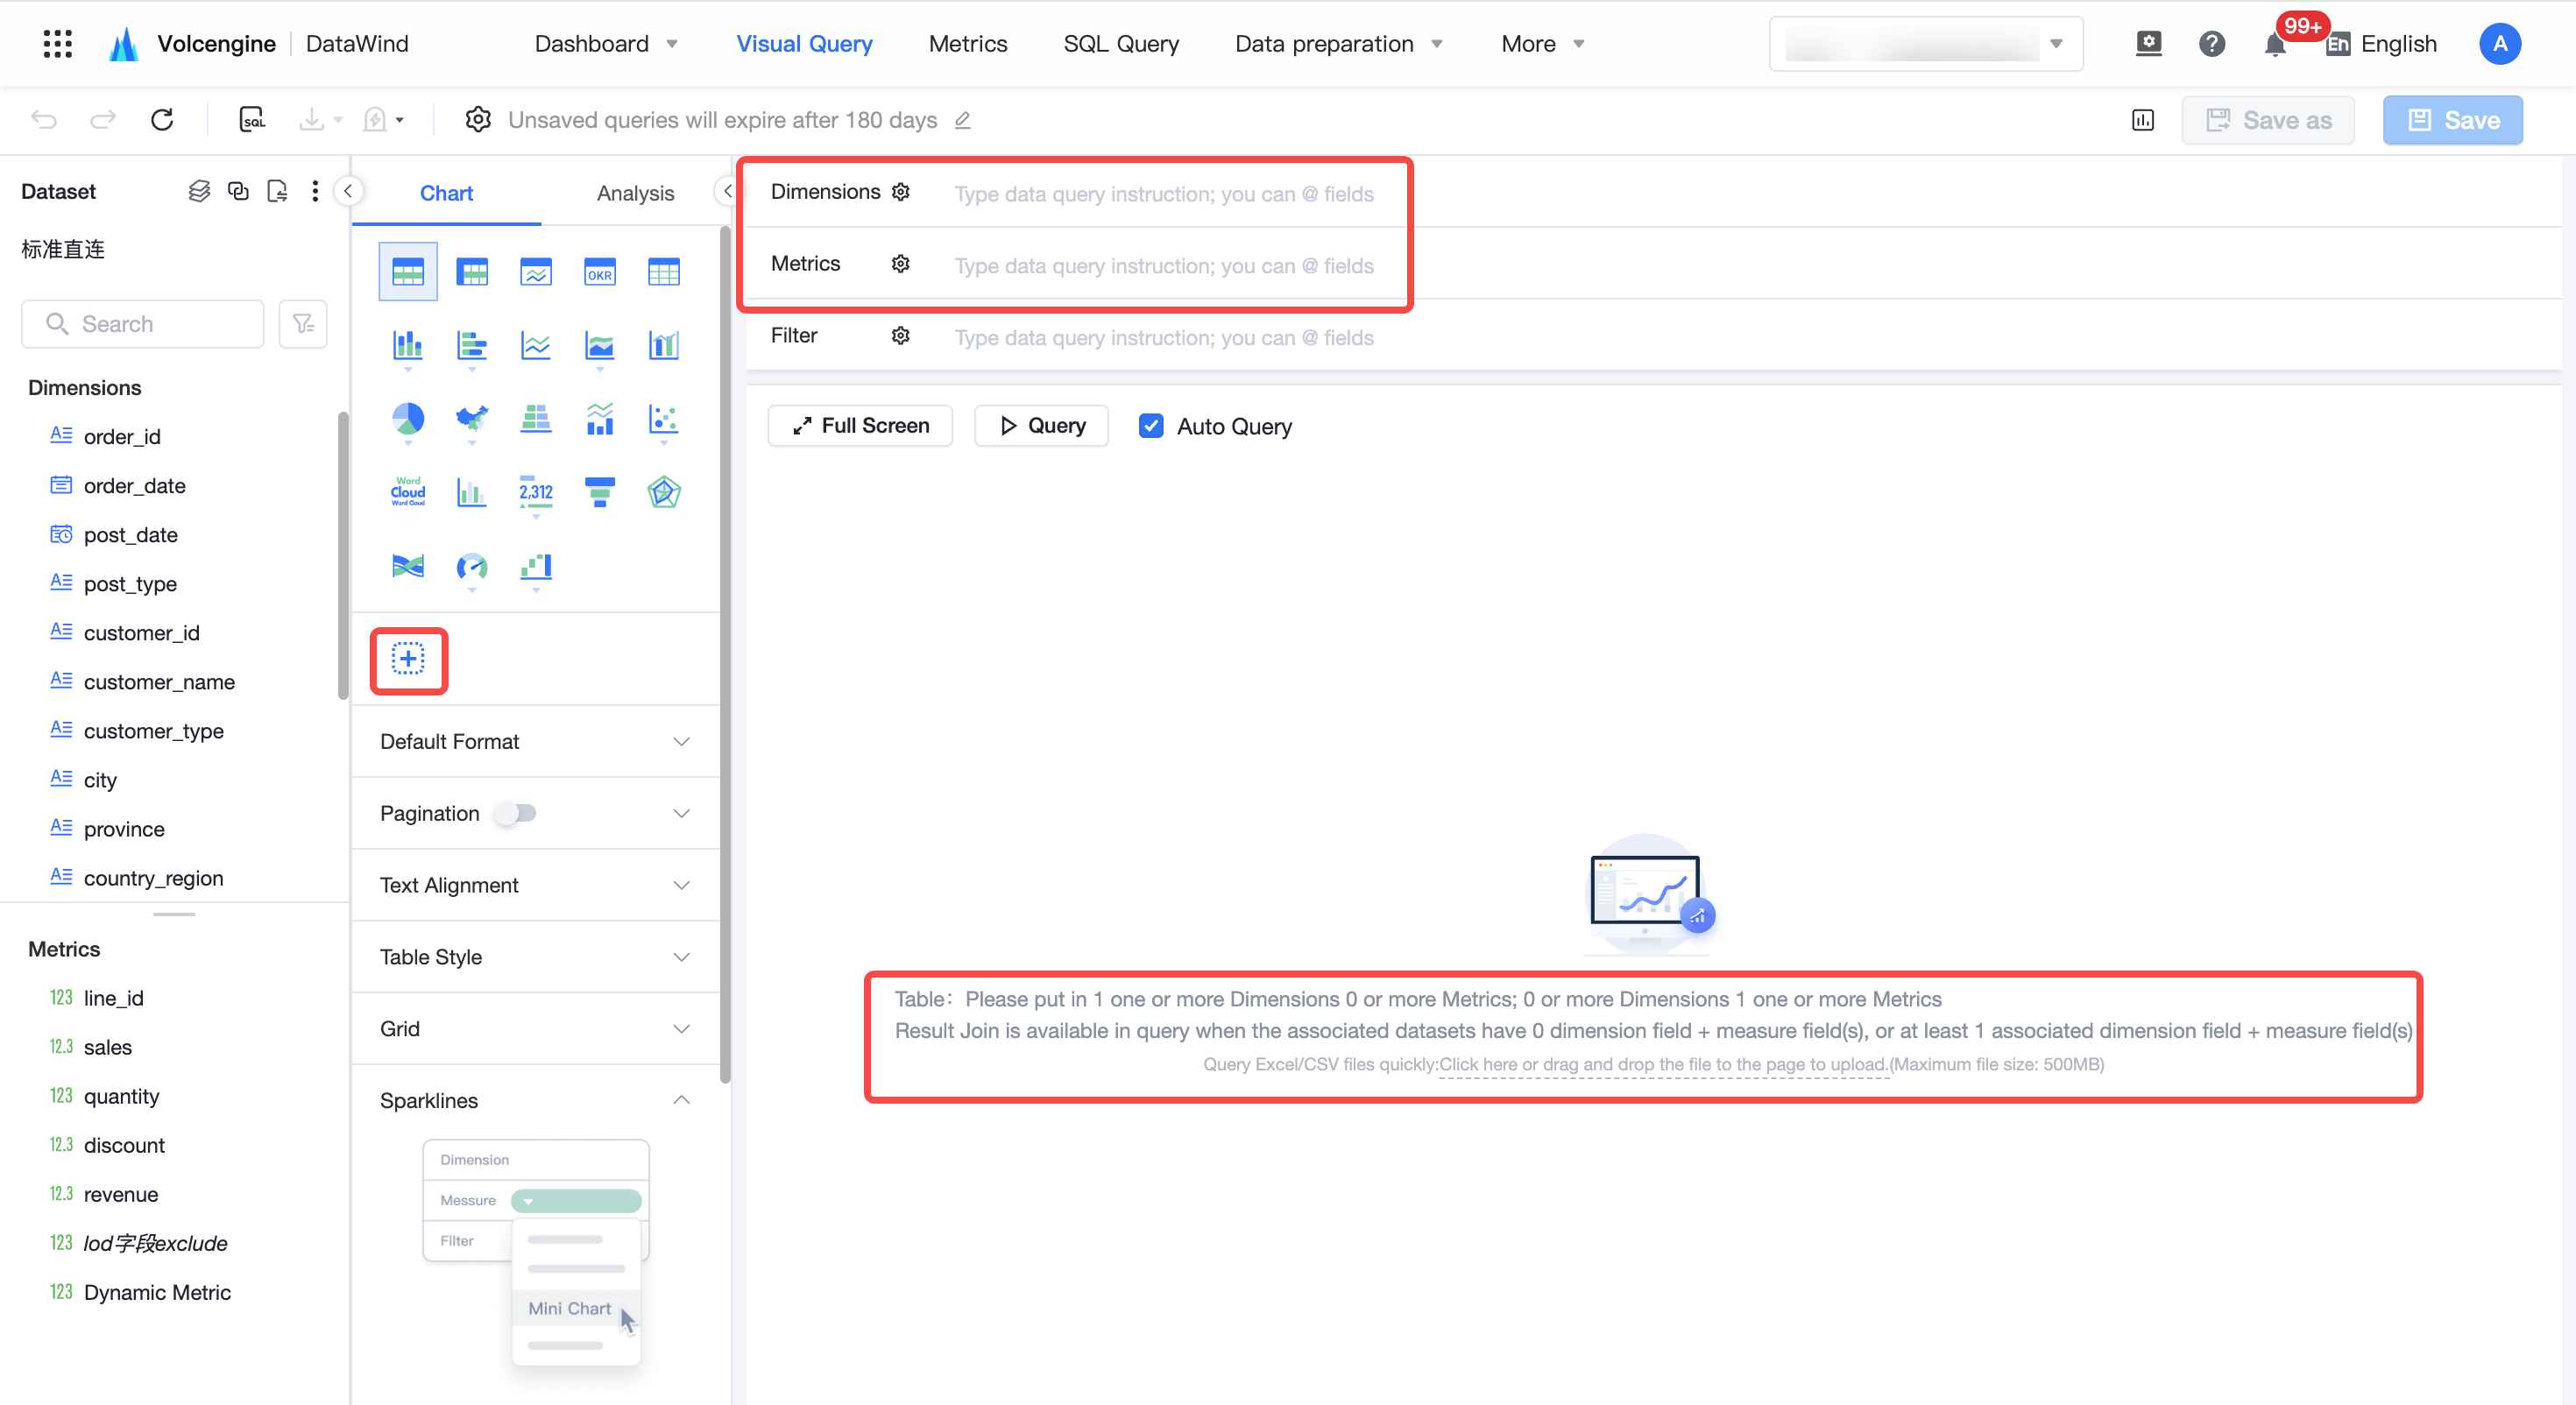Collapse the Sparklines section
Image resolution: width=2576 pixels, height=1405 pixels.
tap(535, 1100)
